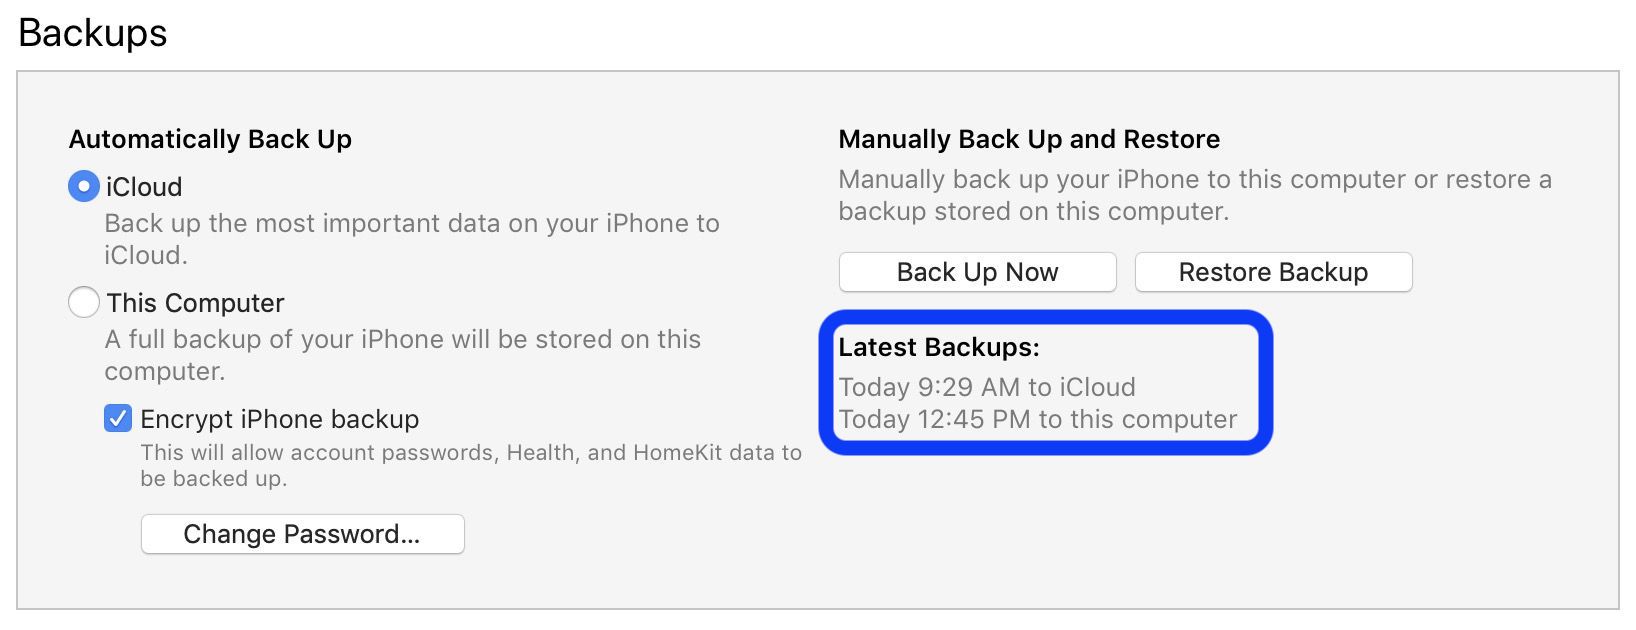Select the Latest Backups heading

point(940,348)
